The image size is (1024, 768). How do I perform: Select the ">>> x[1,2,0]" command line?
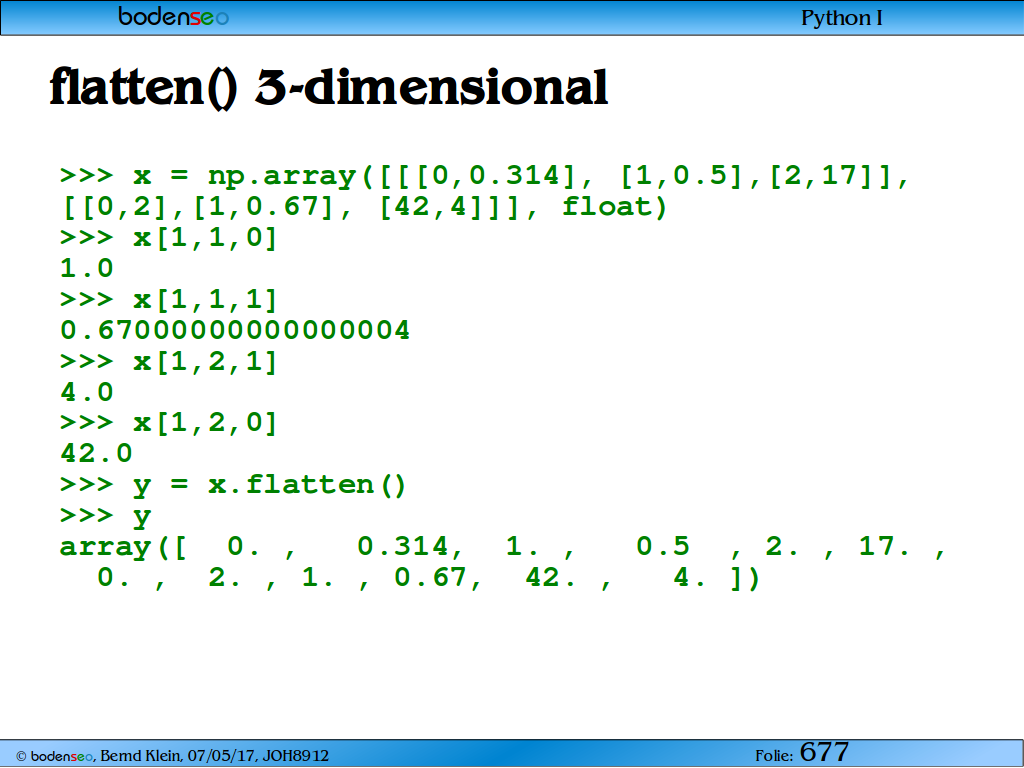[168, 423]
